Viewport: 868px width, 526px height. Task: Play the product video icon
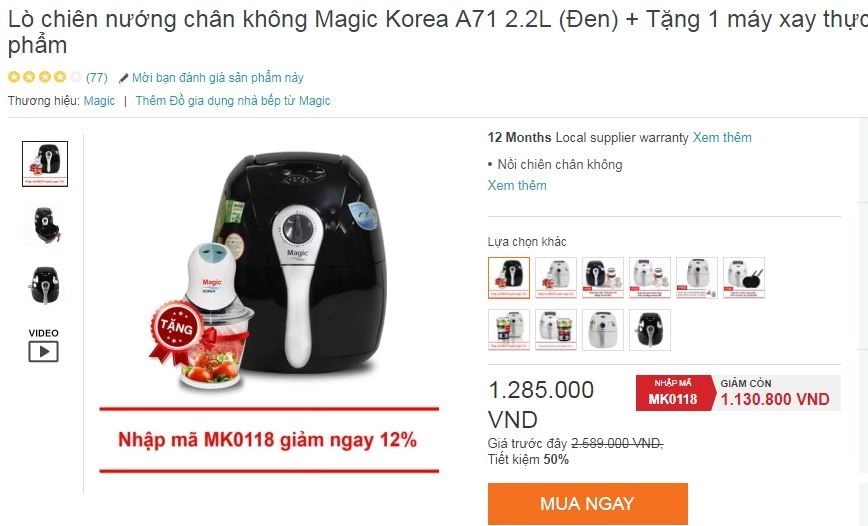pos(43,351)
